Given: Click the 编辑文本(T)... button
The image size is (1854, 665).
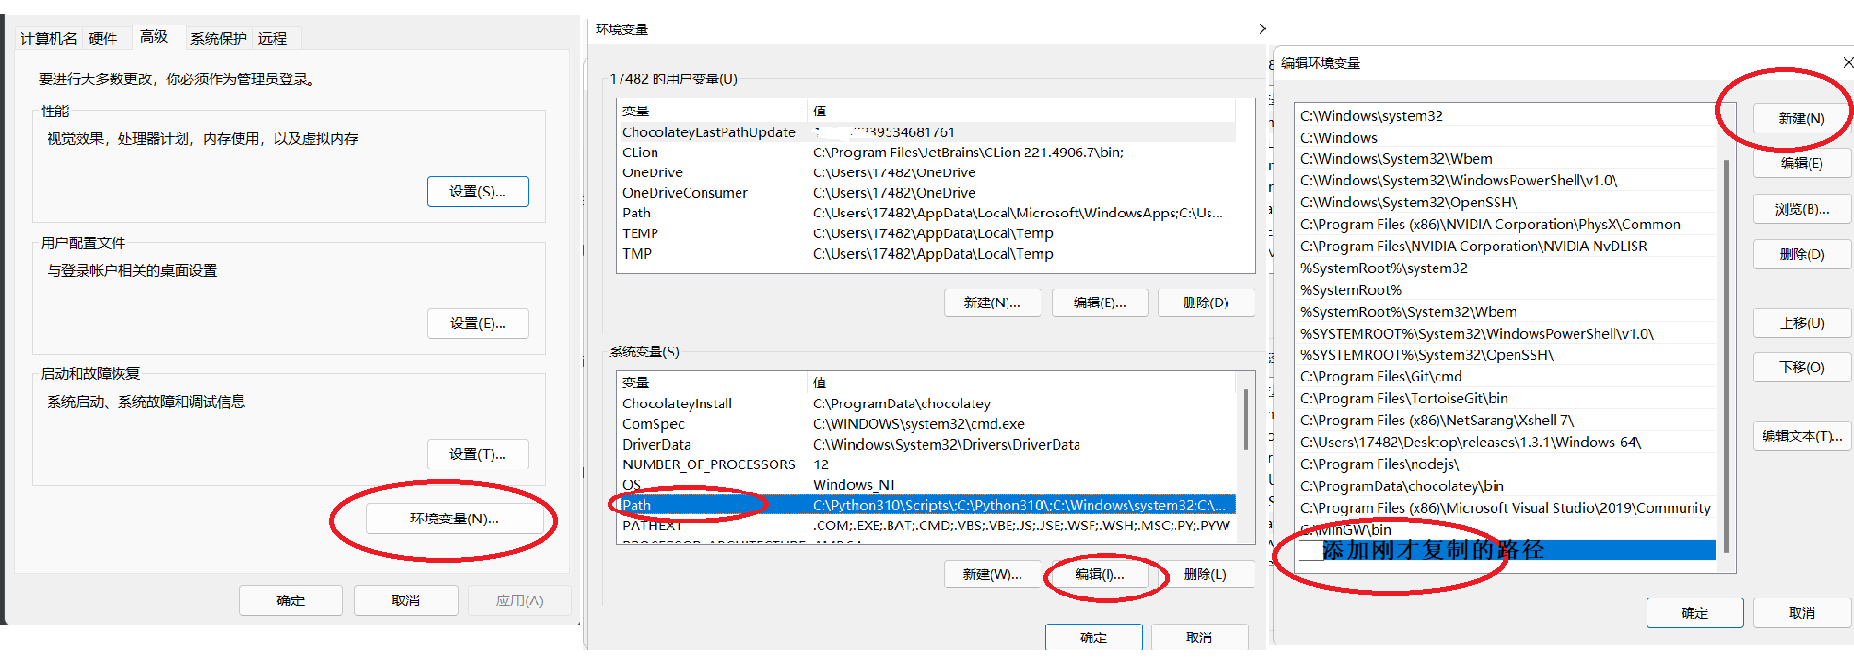Looking at the screenshot, I should pyautogui.click(x=1802, y=436).
